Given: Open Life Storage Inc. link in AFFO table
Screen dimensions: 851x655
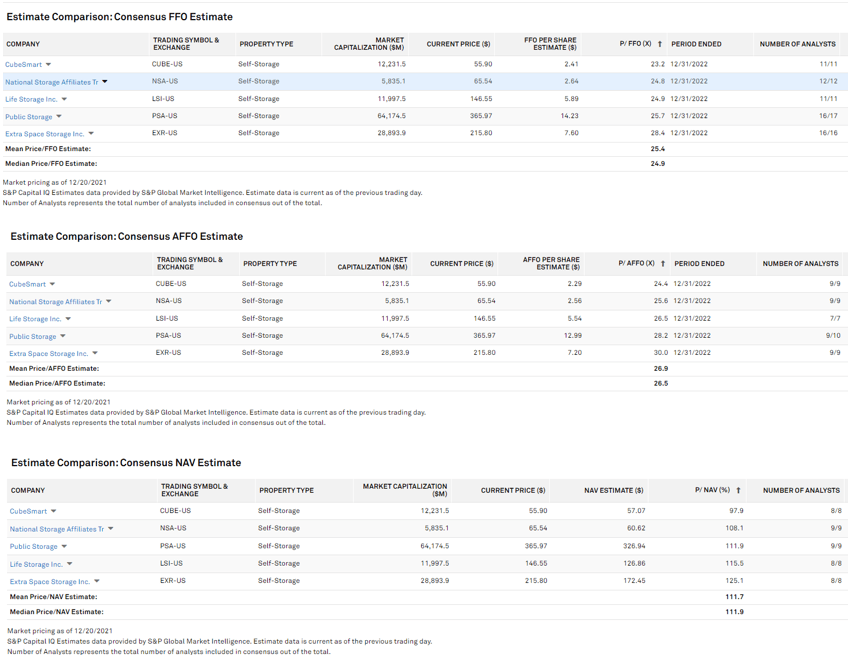Looking at the screenshot, I should tap(35, 319).
